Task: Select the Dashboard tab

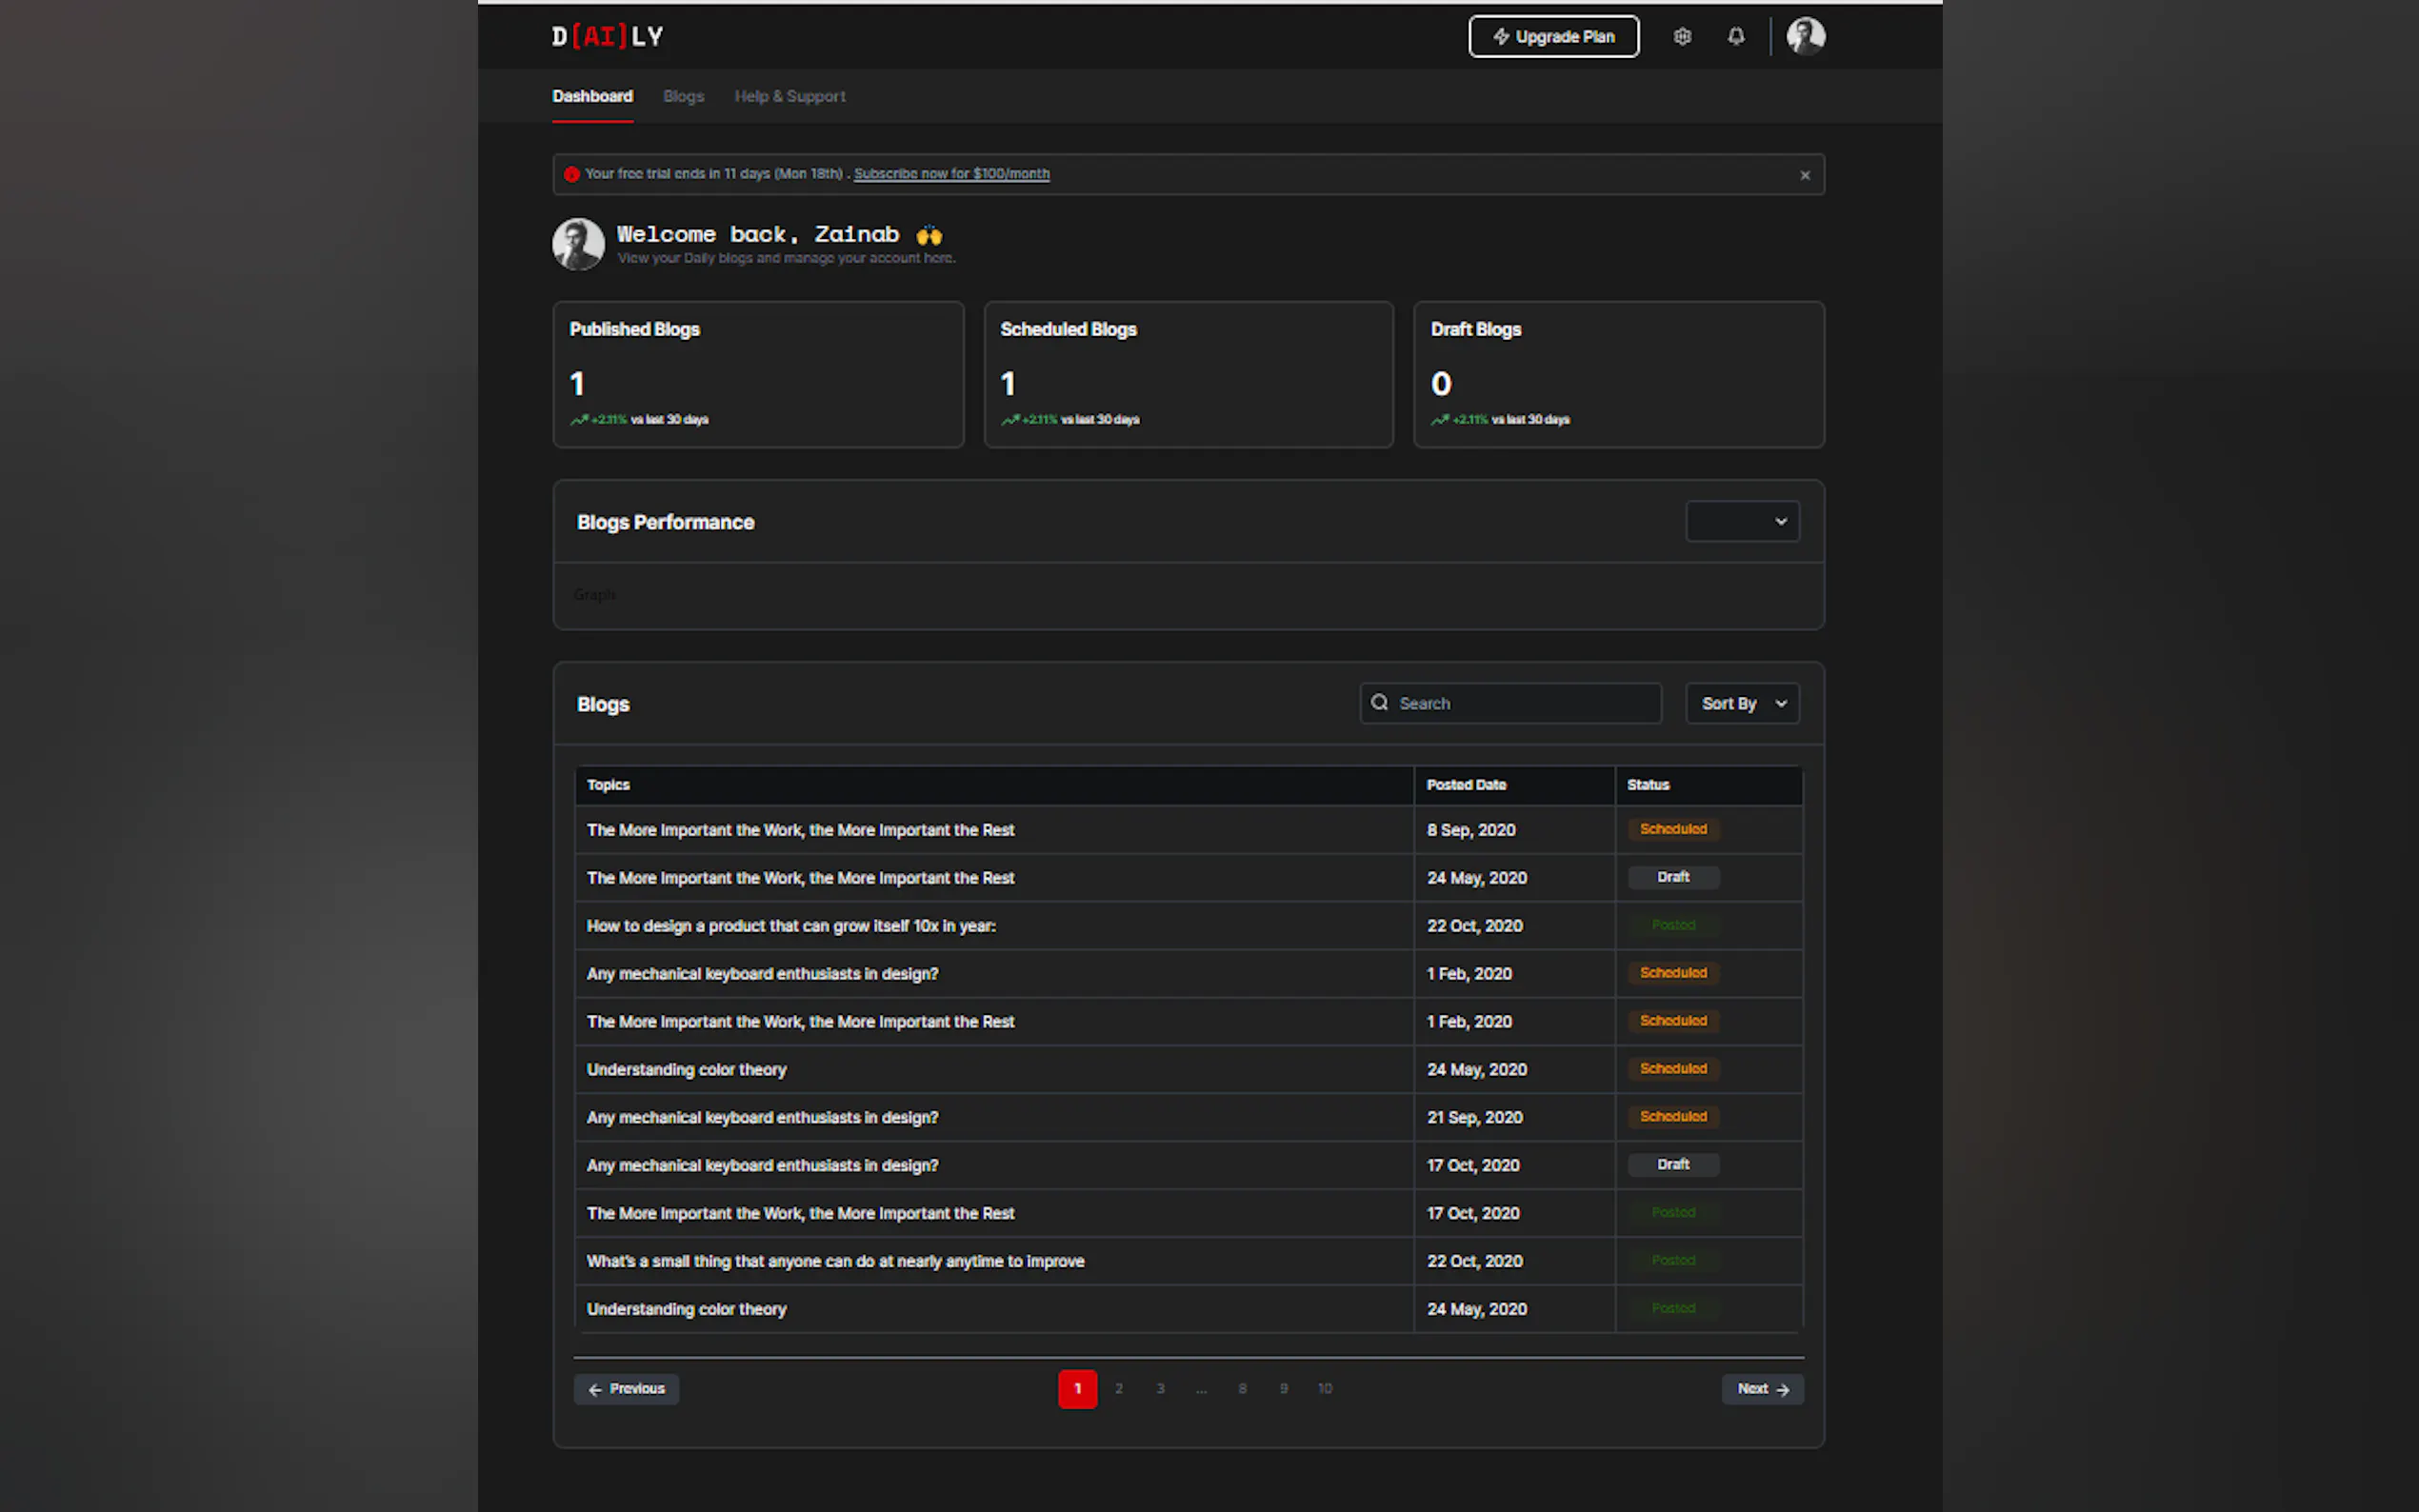Action: tap(592, 96)
